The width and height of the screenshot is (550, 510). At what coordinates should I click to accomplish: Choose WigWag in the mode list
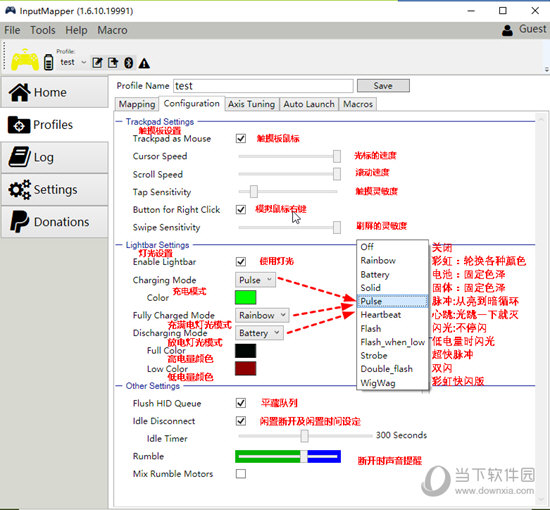[x=392, y=383]
